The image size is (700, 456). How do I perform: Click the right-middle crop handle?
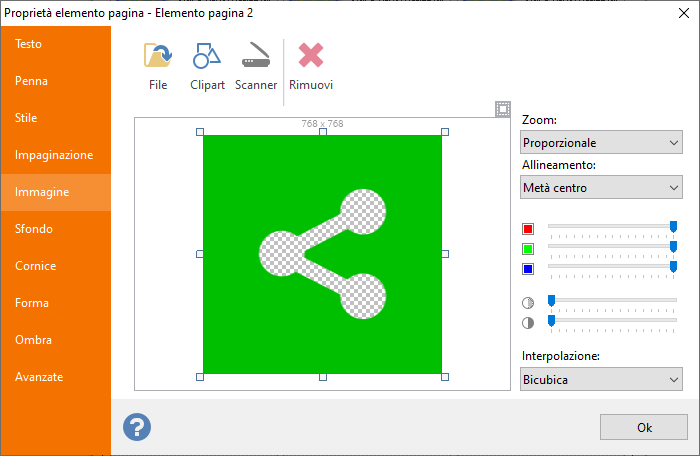point(445,254)
